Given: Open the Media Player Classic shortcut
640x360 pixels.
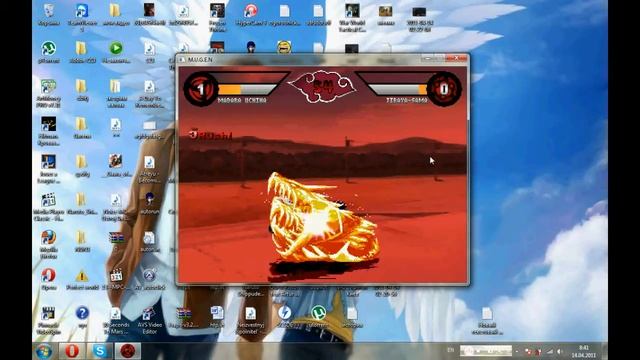Looking at the screenshot, I should pos(48,200).
